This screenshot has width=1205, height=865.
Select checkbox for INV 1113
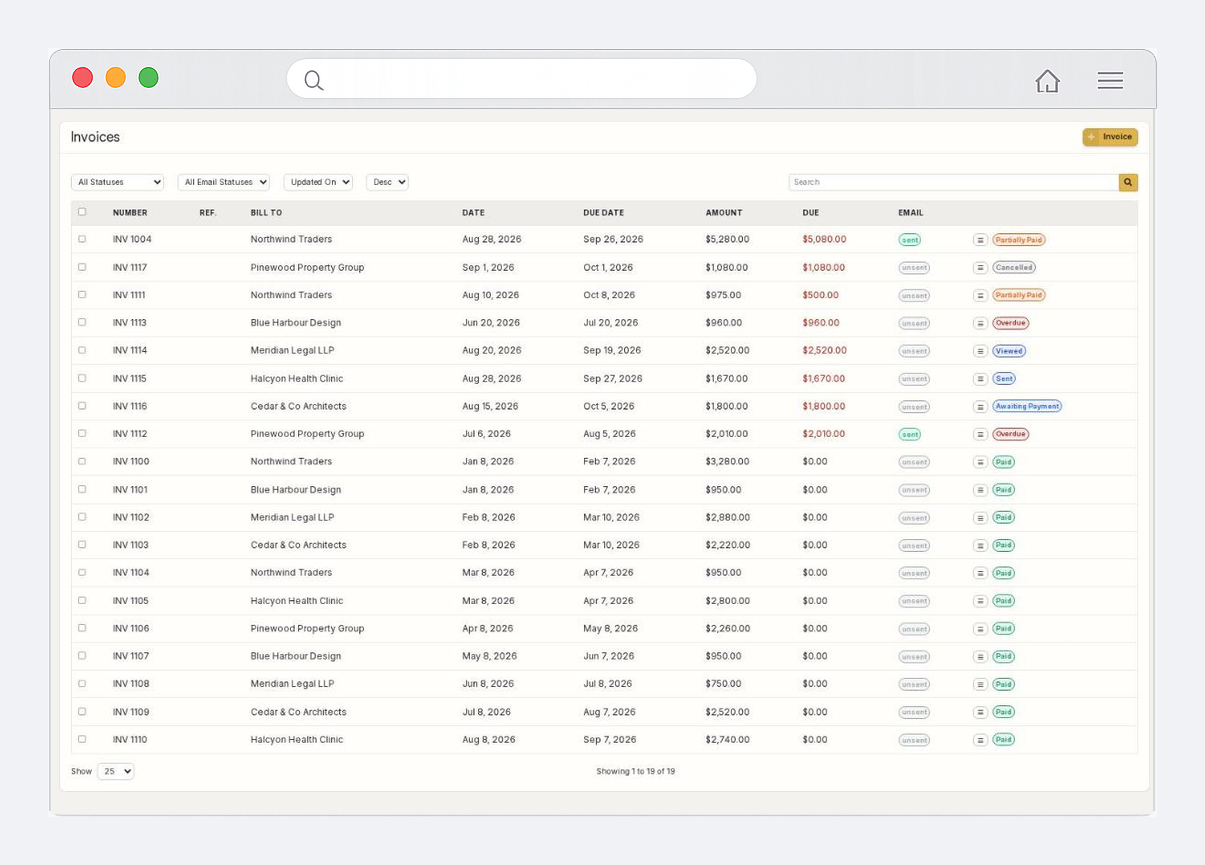pos(82,322)
